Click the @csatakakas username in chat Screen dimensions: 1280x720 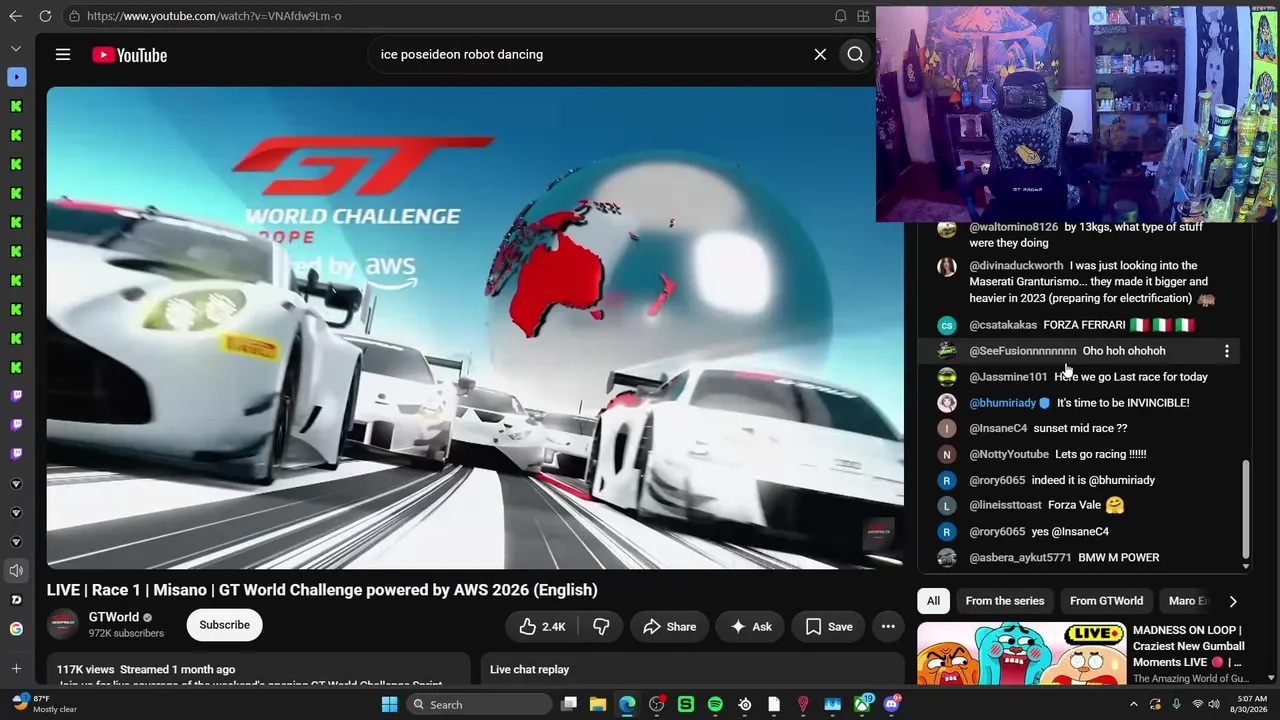pyautogui.click(x=1003, y=325)
